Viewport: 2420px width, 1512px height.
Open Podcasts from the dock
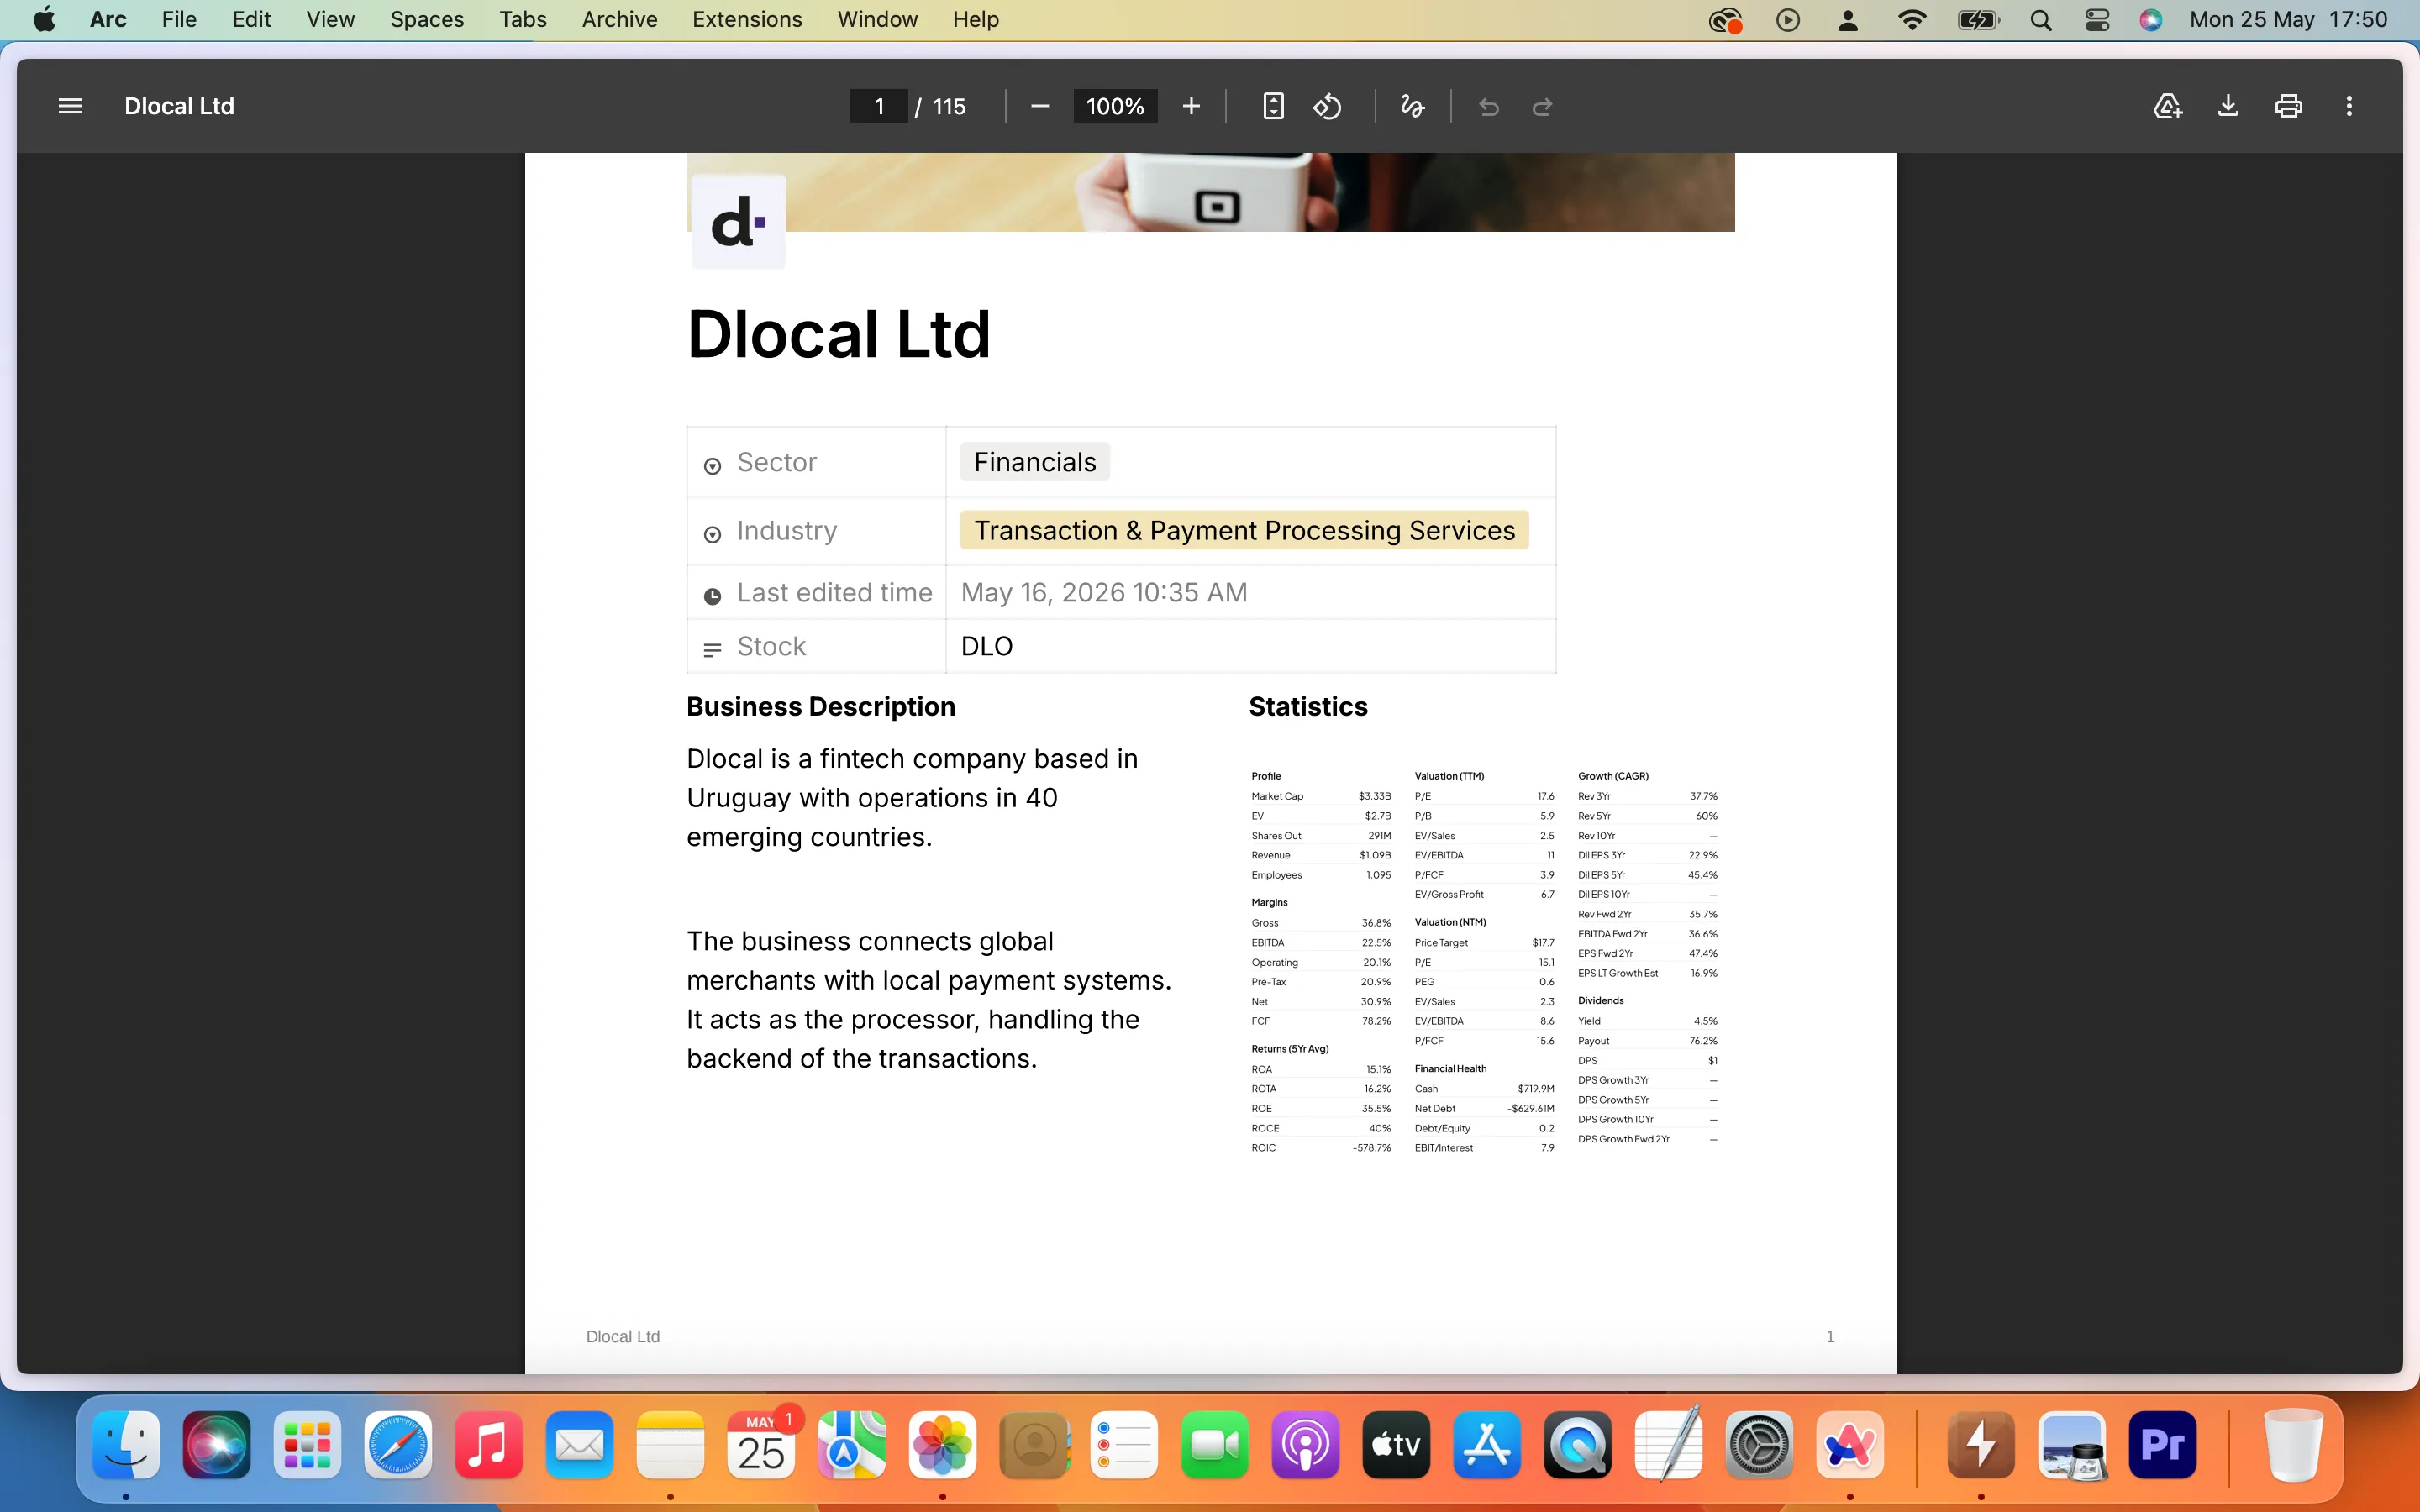click(x=1306, y=1444)
